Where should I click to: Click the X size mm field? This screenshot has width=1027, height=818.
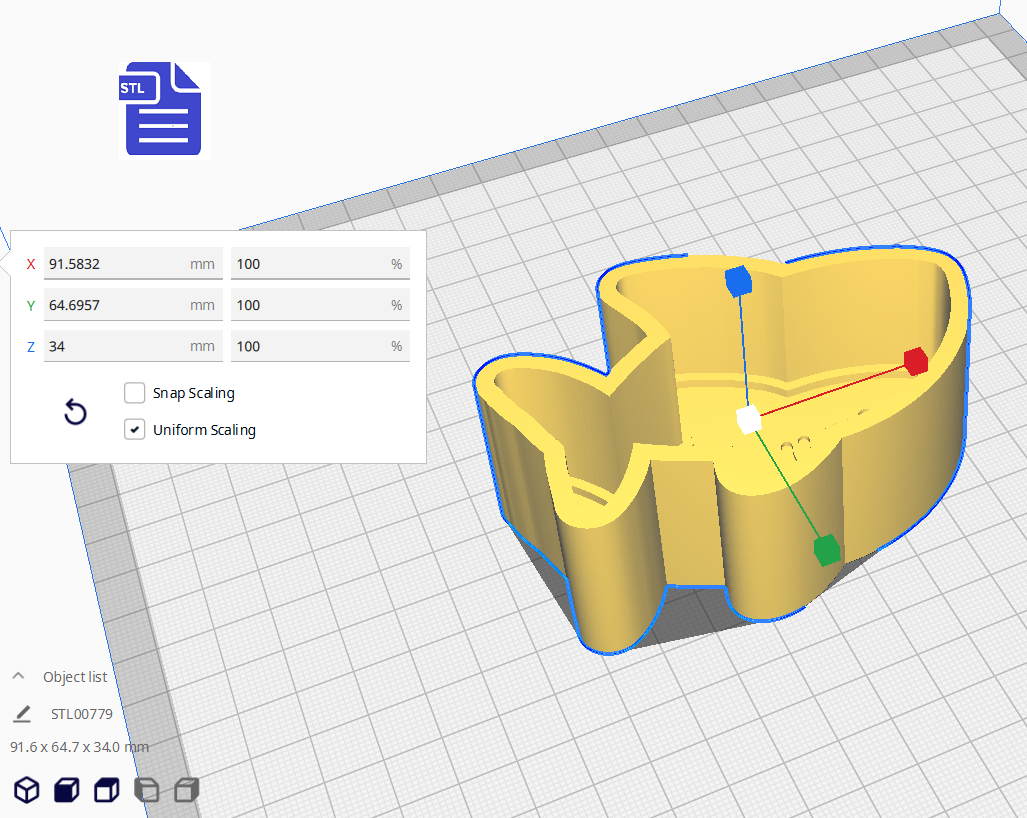133,264
